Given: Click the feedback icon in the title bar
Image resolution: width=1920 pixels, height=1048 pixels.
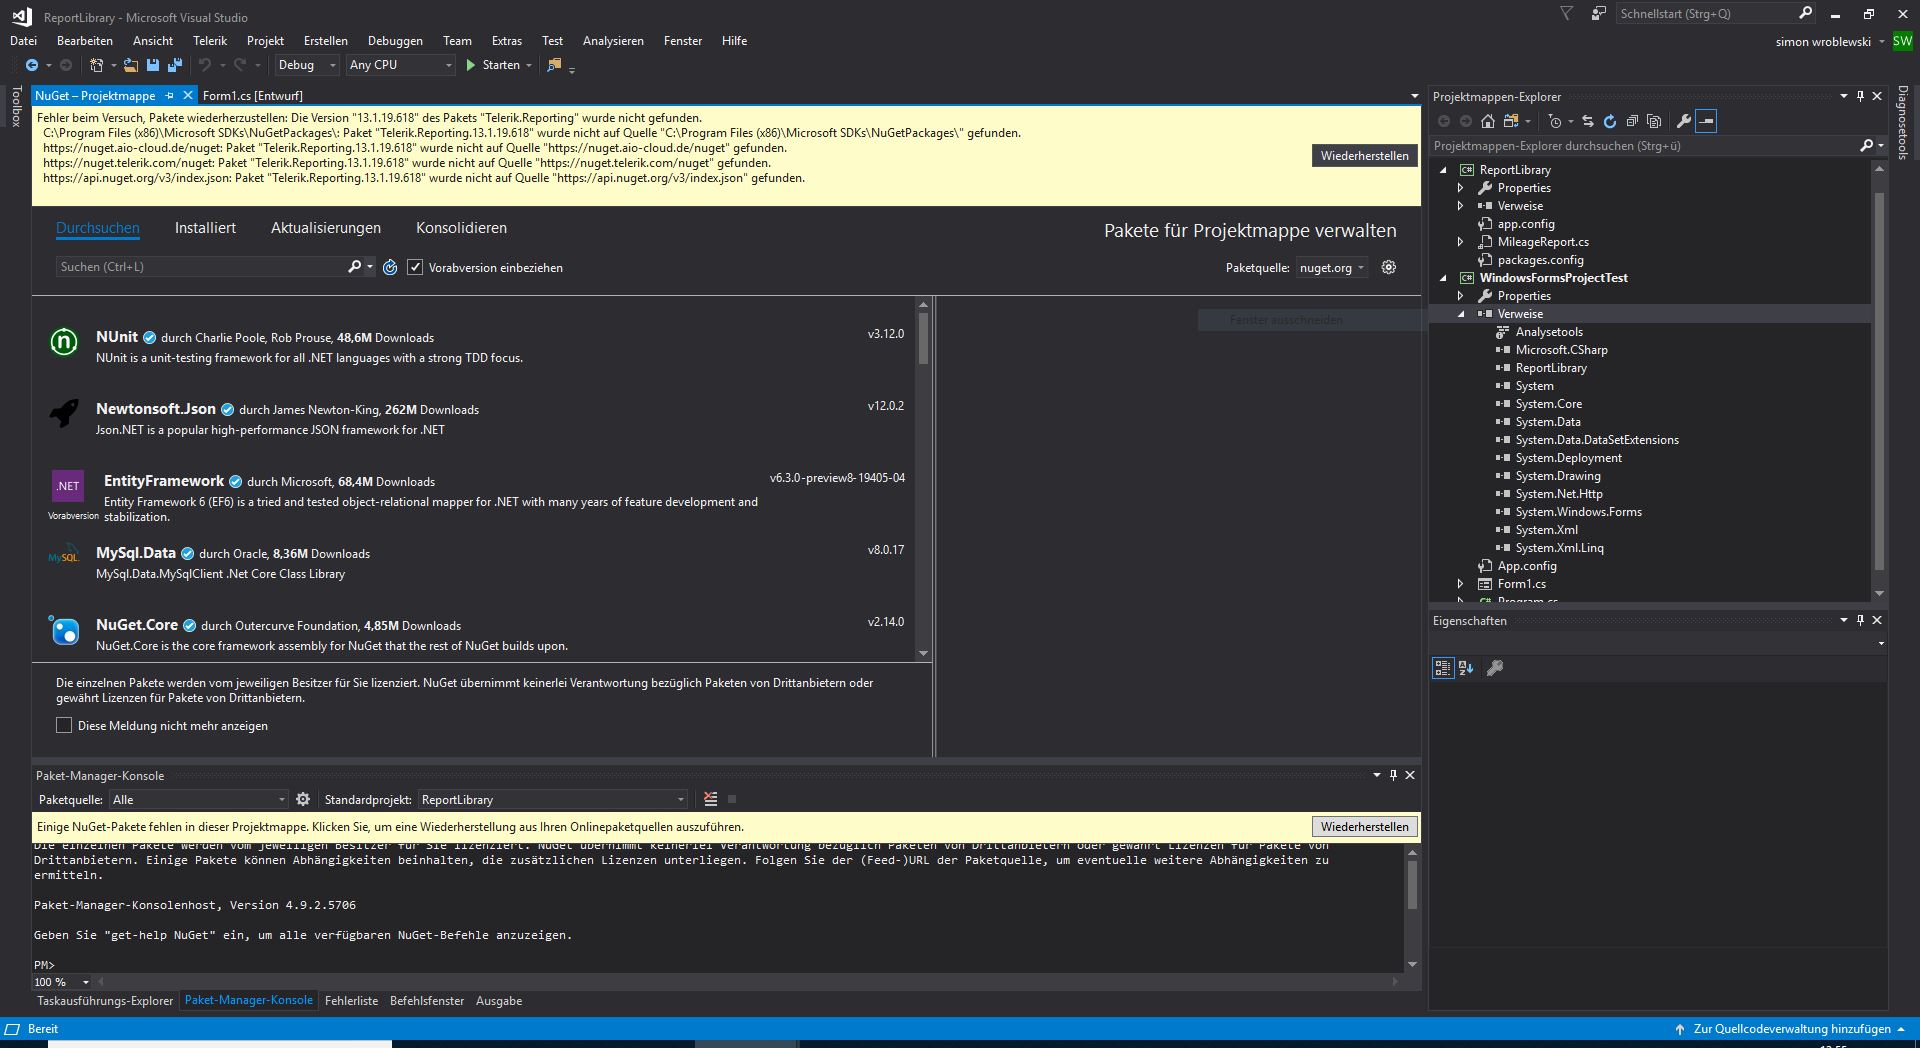Looking at the screenshot, I should 1599,14.
